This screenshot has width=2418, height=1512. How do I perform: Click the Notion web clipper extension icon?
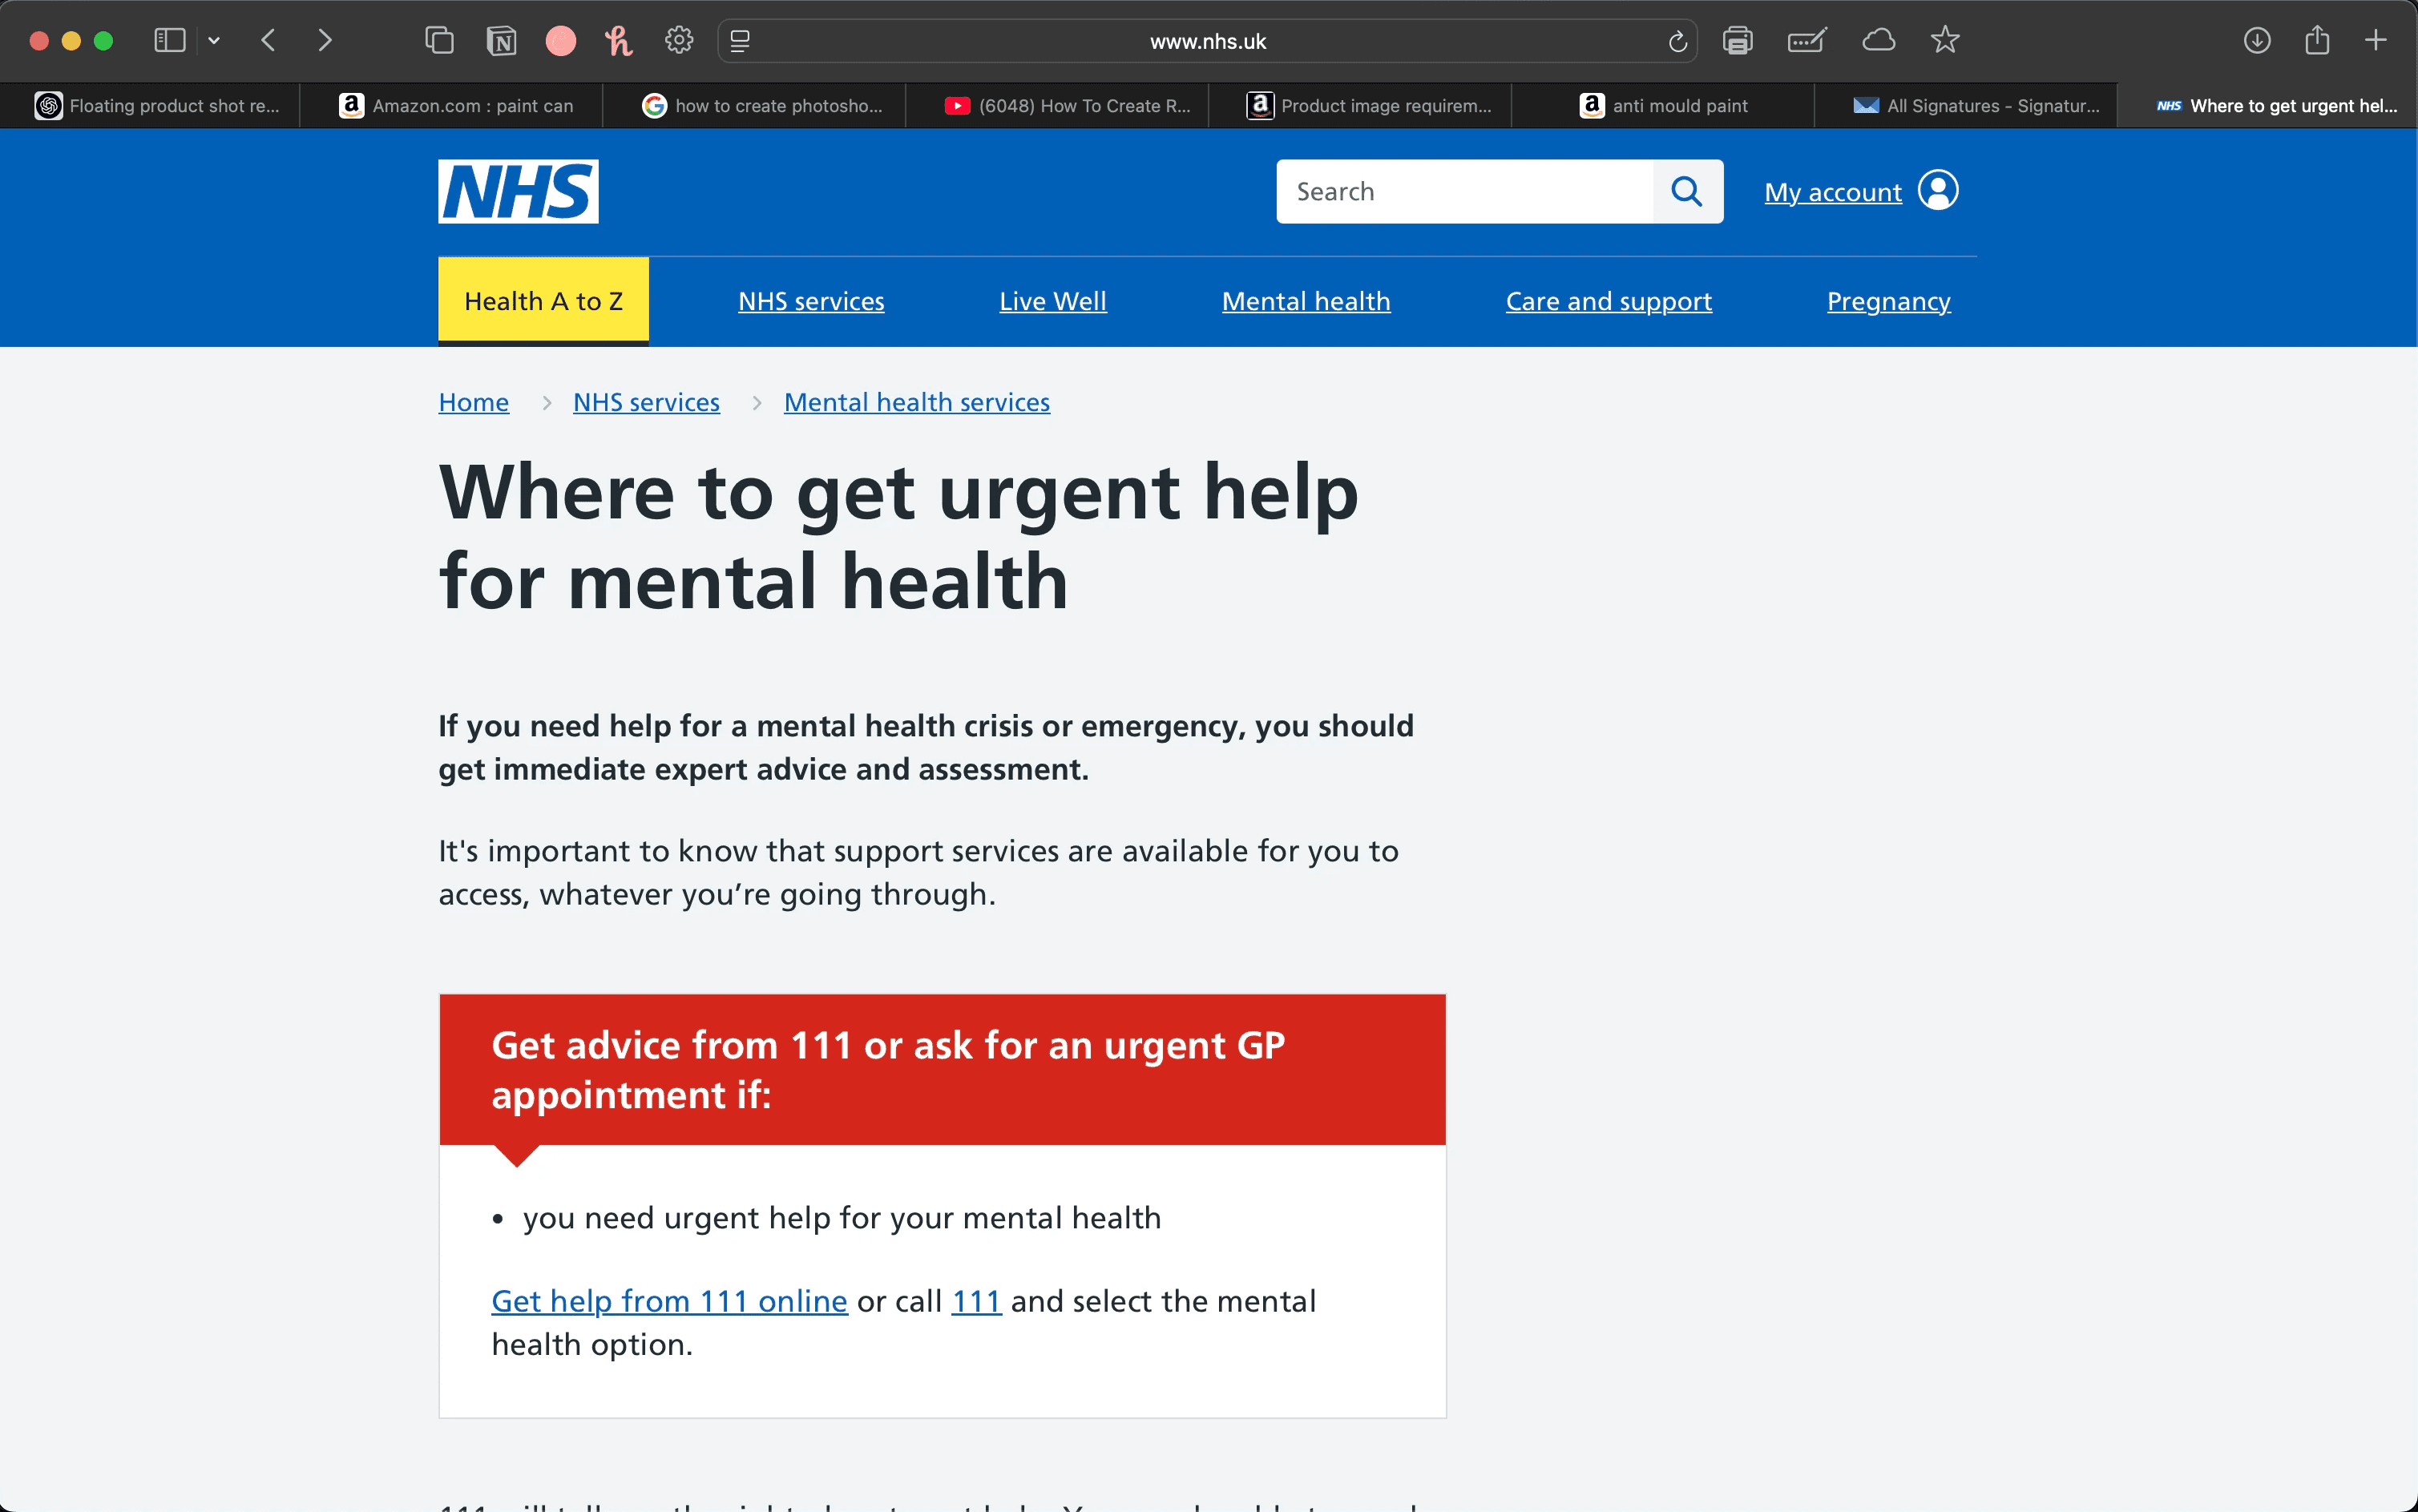click(501, 41)
